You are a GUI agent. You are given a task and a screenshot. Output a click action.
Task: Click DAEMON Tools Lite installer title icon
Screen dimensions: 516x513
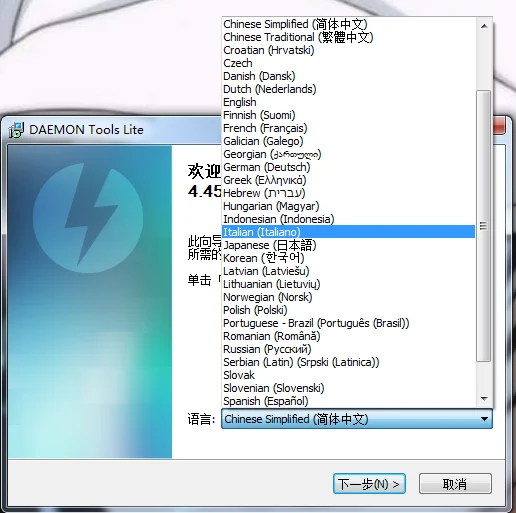pyautogui.click(x=16, y=130)
